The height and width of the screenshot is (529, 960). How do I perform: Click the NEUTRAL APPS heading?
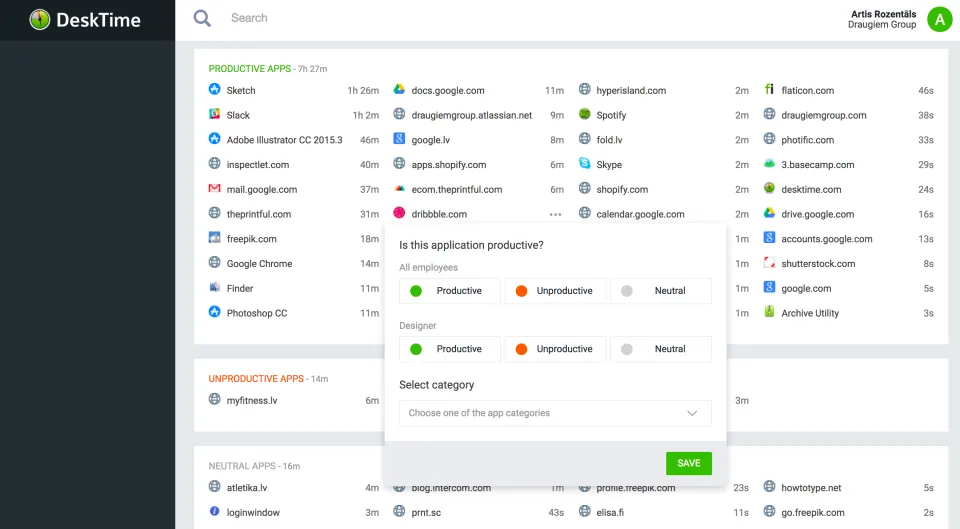pyautogui.click(x=242, y=466)
